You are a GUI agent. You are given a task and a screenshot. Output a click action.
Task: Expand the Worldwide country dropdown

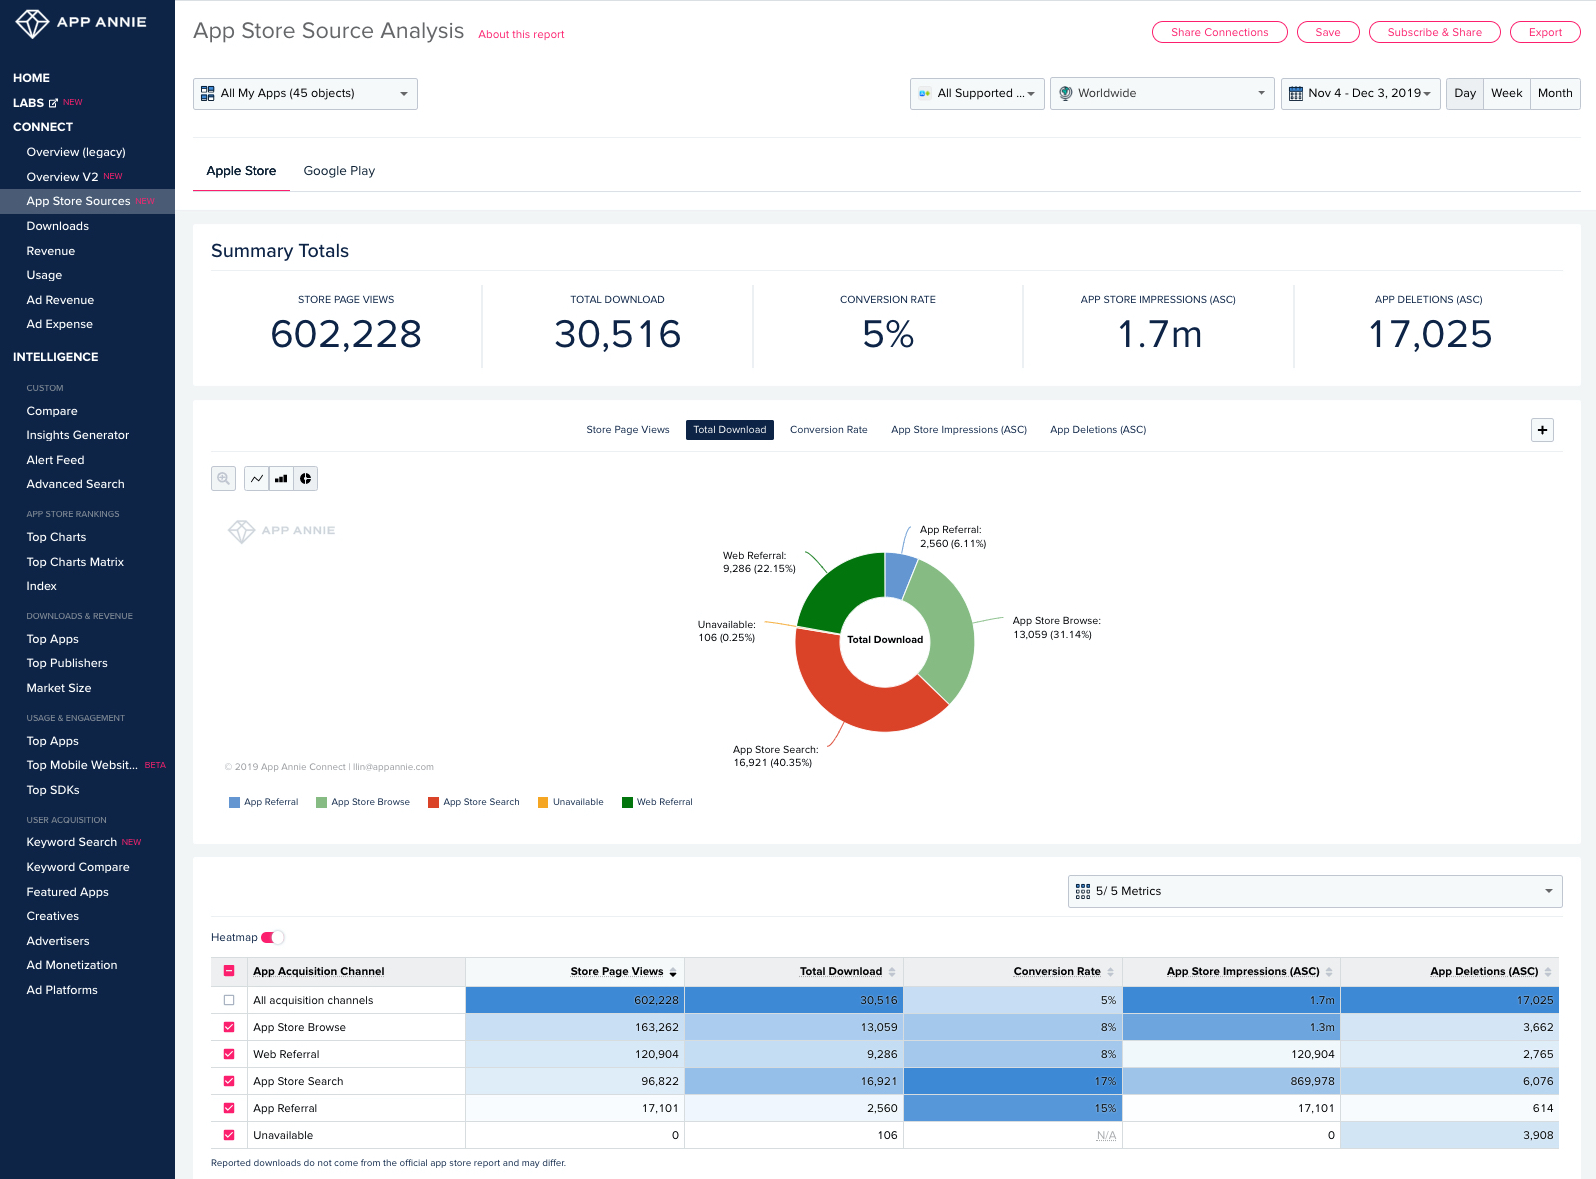pos(1162,94)
